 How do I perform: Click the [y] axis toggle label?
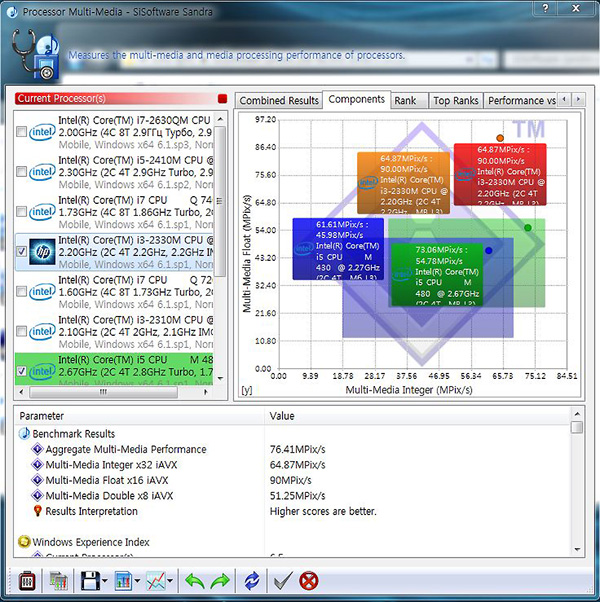(247, 390)
